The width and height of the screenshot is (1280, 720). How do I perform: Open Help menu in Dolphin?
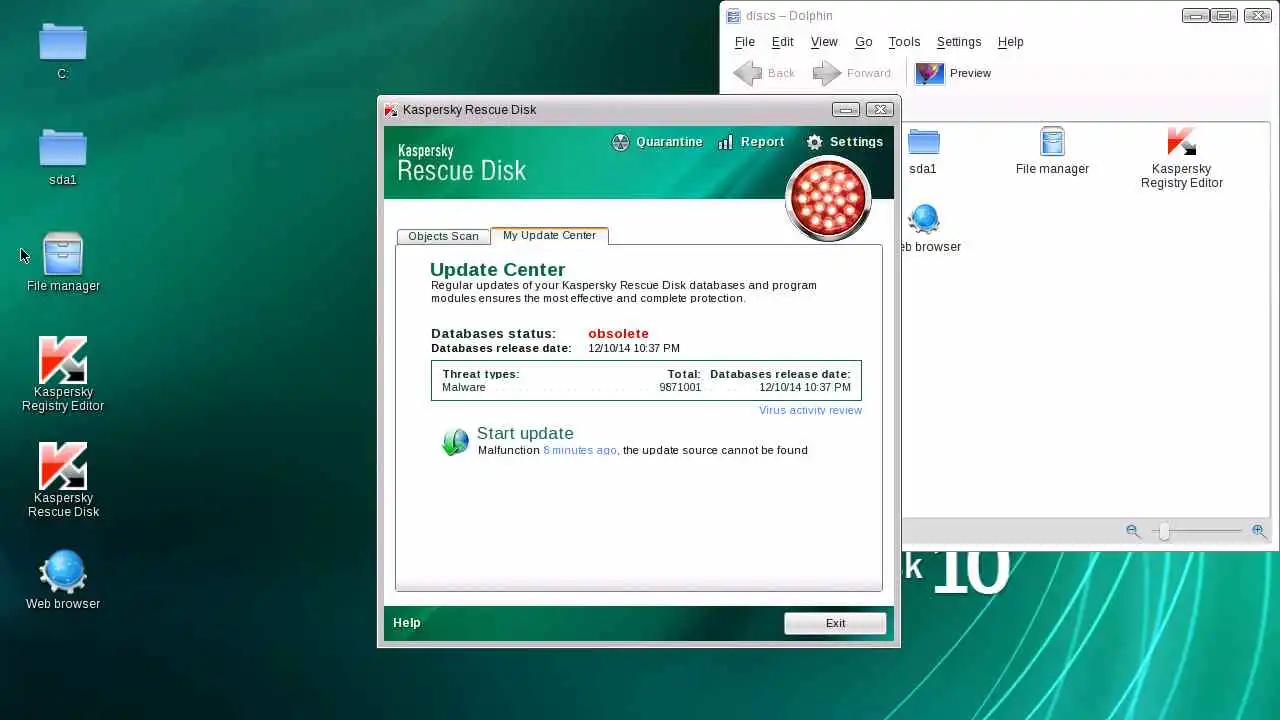coord(1010,42)
